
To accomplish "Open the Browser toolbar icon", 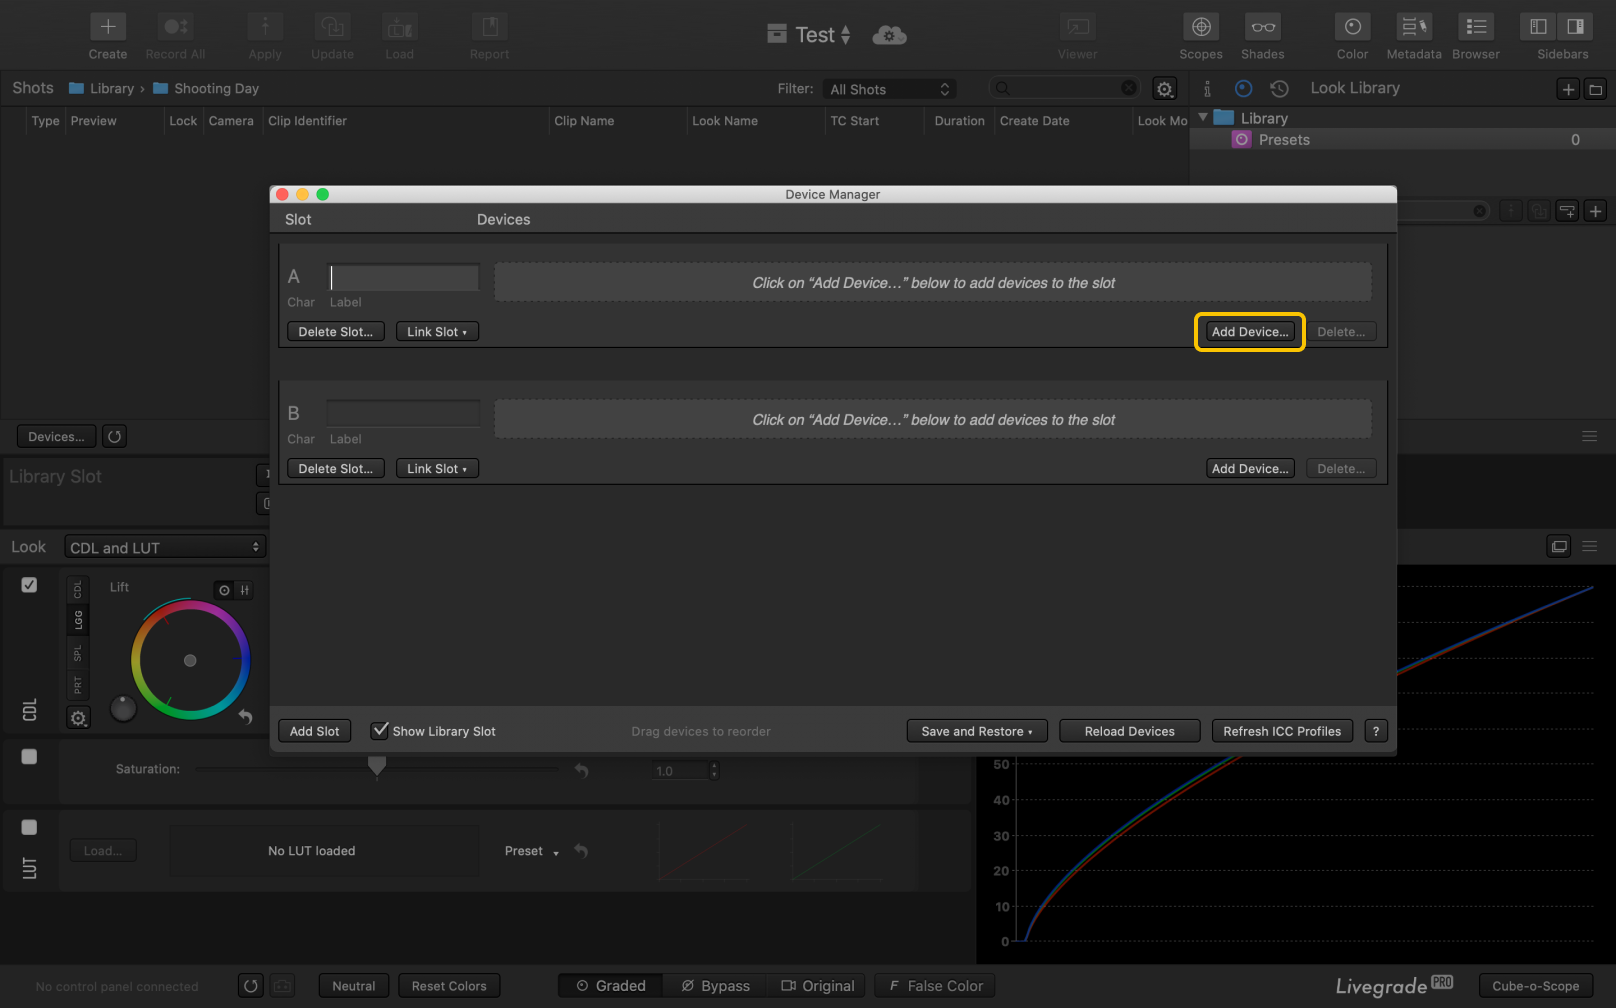I will [x=1475, y=28].
